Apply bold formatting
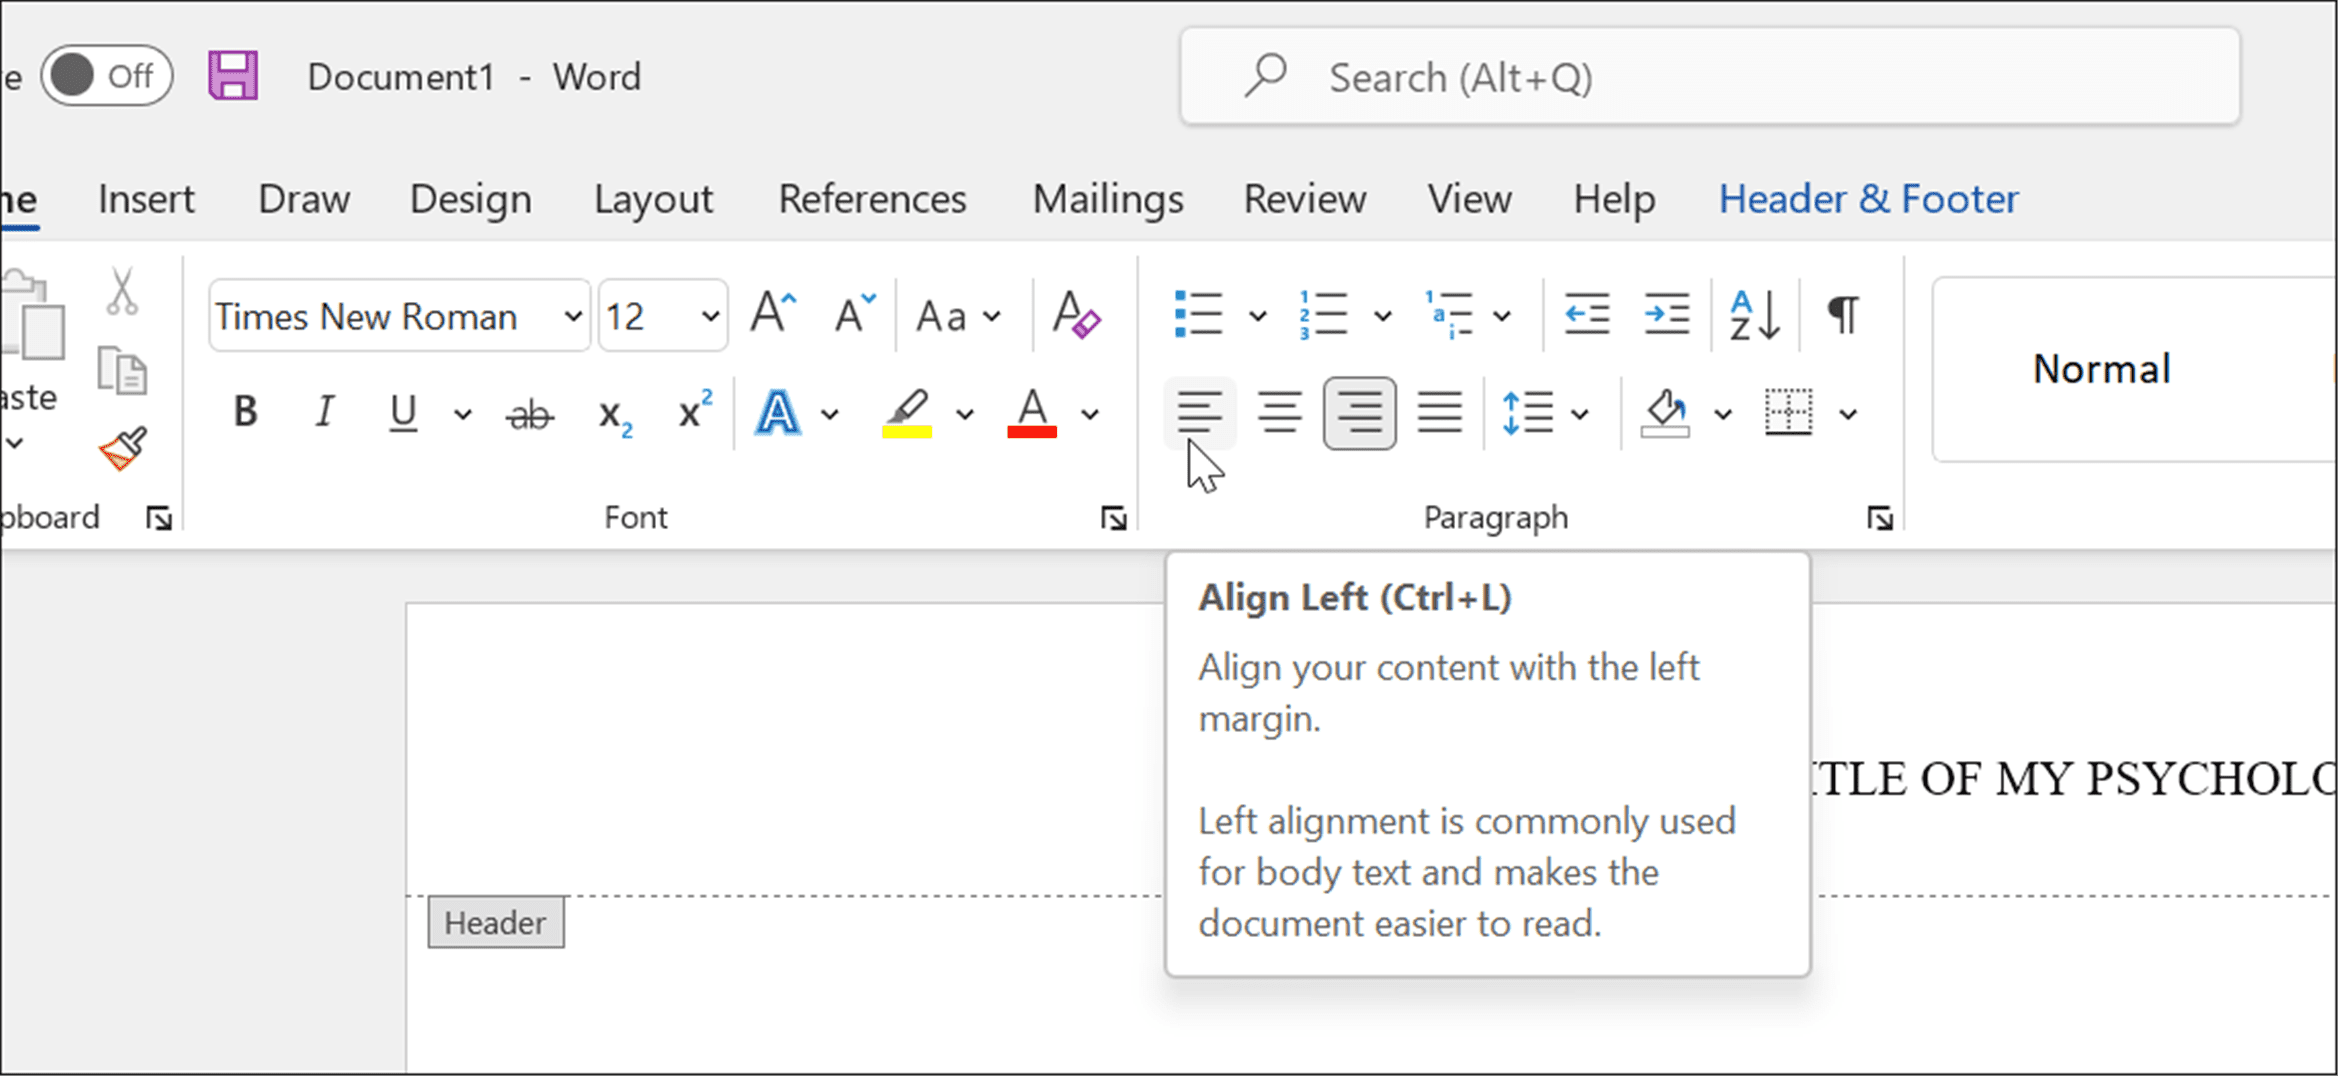The image size is (2338, 1076). click(x=245, y=412)
